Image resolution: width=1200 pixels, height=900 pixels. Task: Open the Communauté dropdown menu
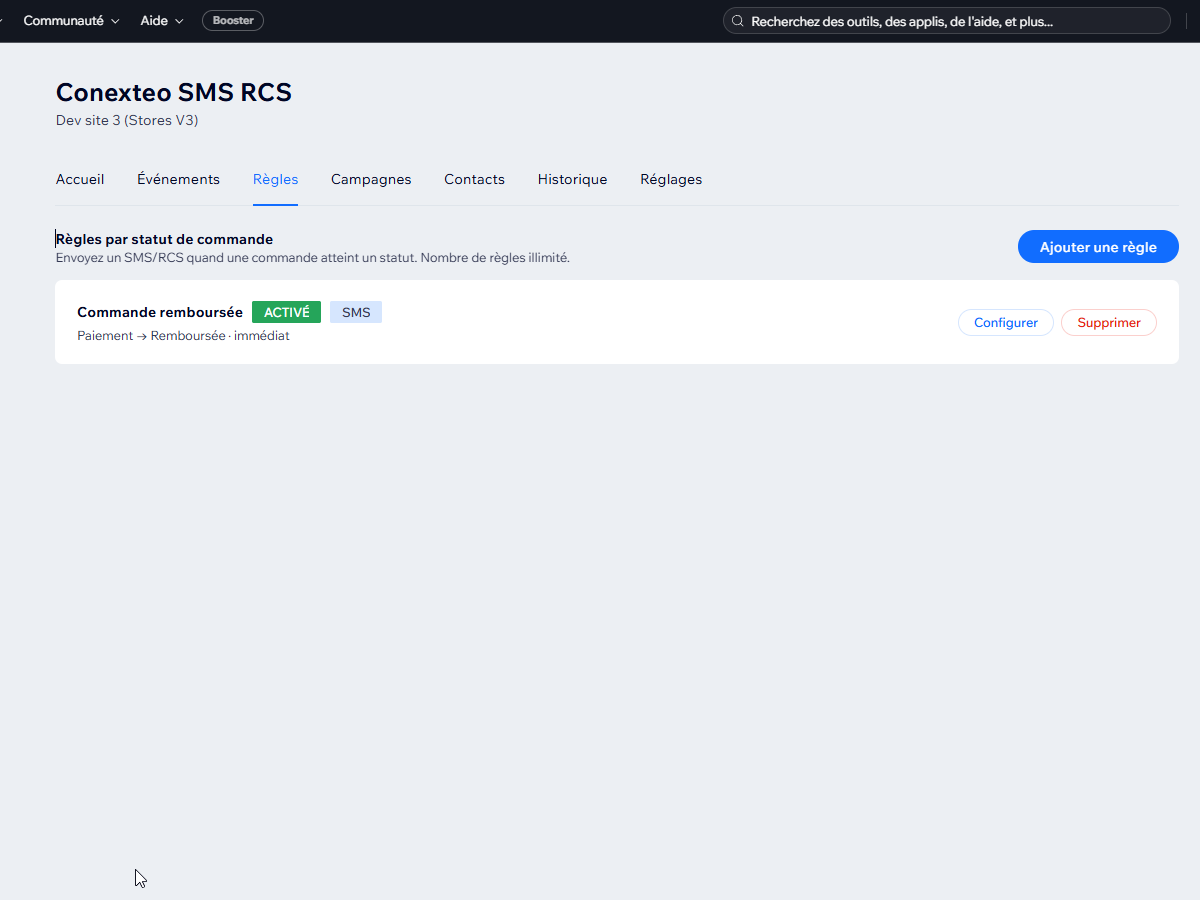71,21
